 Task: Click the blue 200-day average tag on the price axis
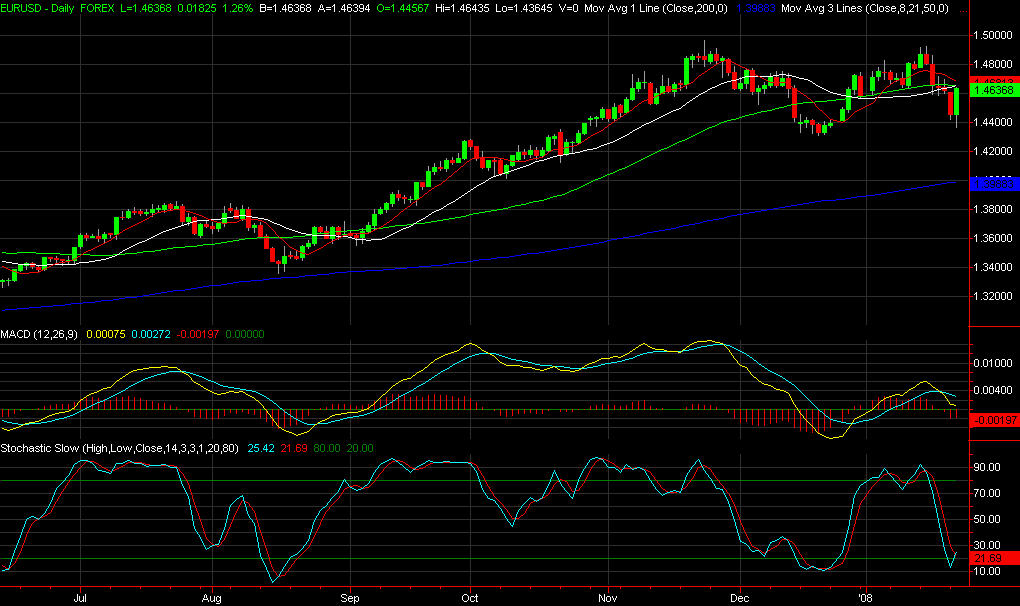(994, 184)
